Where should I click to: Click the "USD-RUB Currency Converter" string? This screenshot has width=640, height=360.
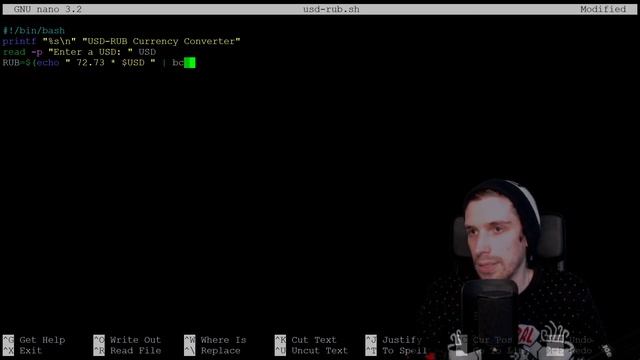pyautogui.click(x=161, y=41)
